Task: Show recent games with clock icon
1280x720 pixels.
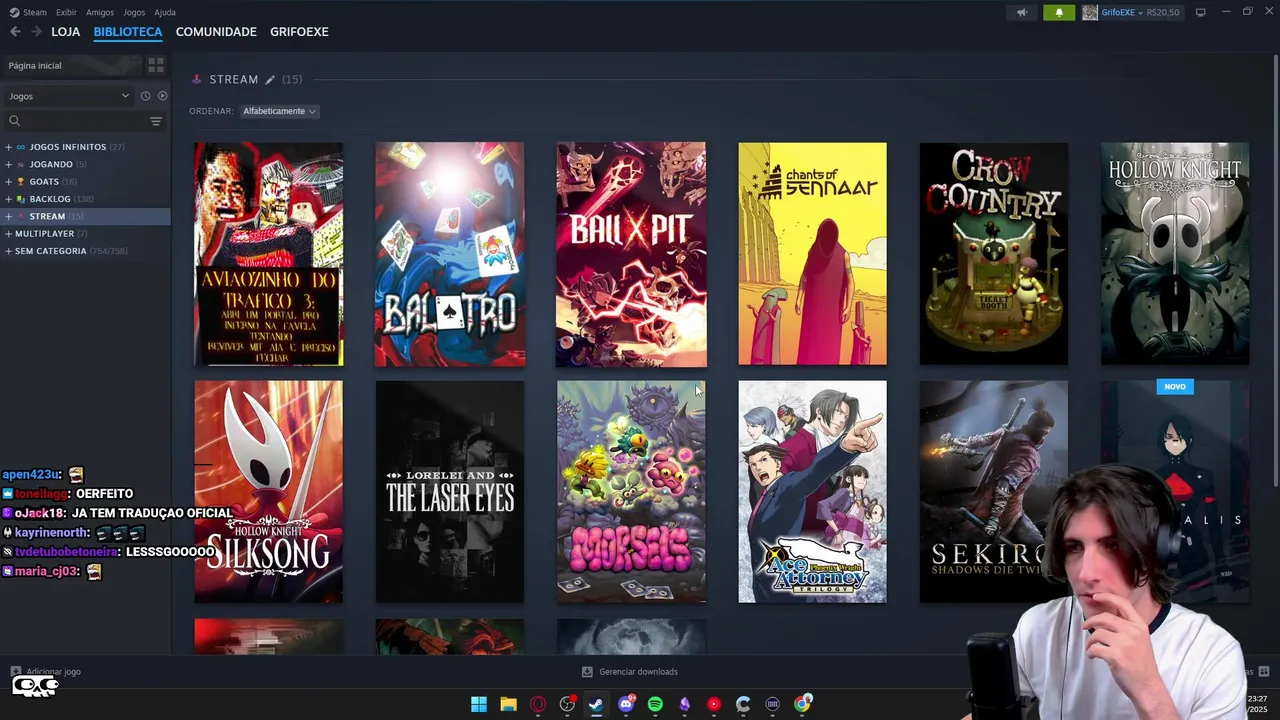Action: (x=145, y=96)
